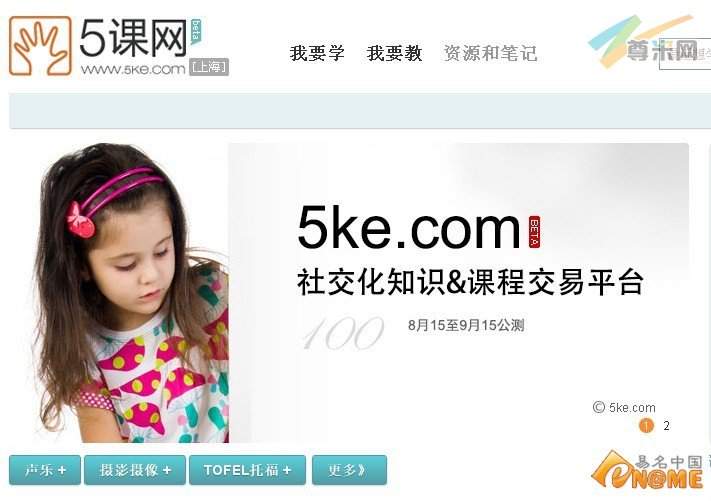Click the orange hand logo icon
Image resolution: width=711 pixels, height=501 pixels.
[40, 46]
